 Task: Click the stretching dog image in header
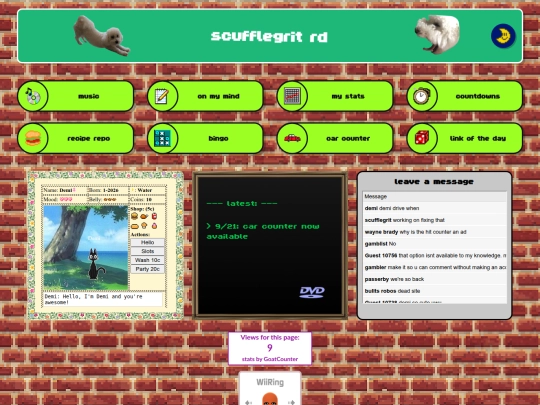[x=102, y=35]
